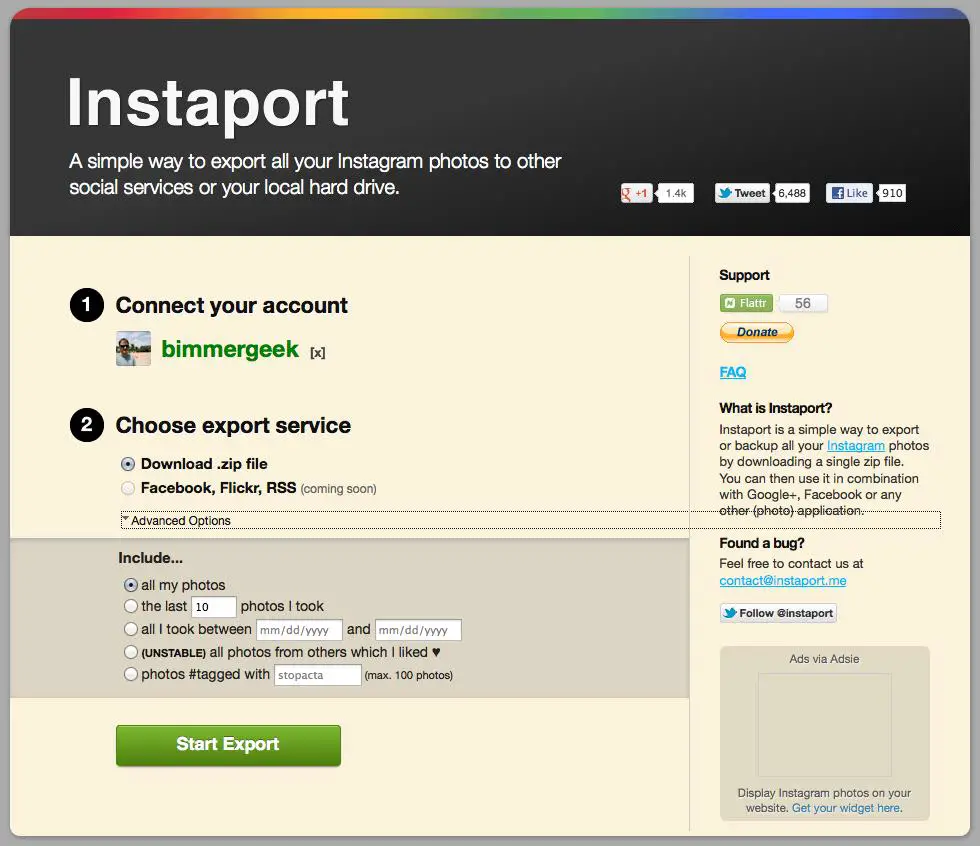980x846 pixels.
Task: Focus the last photos count field
Action: pyautogui.click(x=214, y=607)
